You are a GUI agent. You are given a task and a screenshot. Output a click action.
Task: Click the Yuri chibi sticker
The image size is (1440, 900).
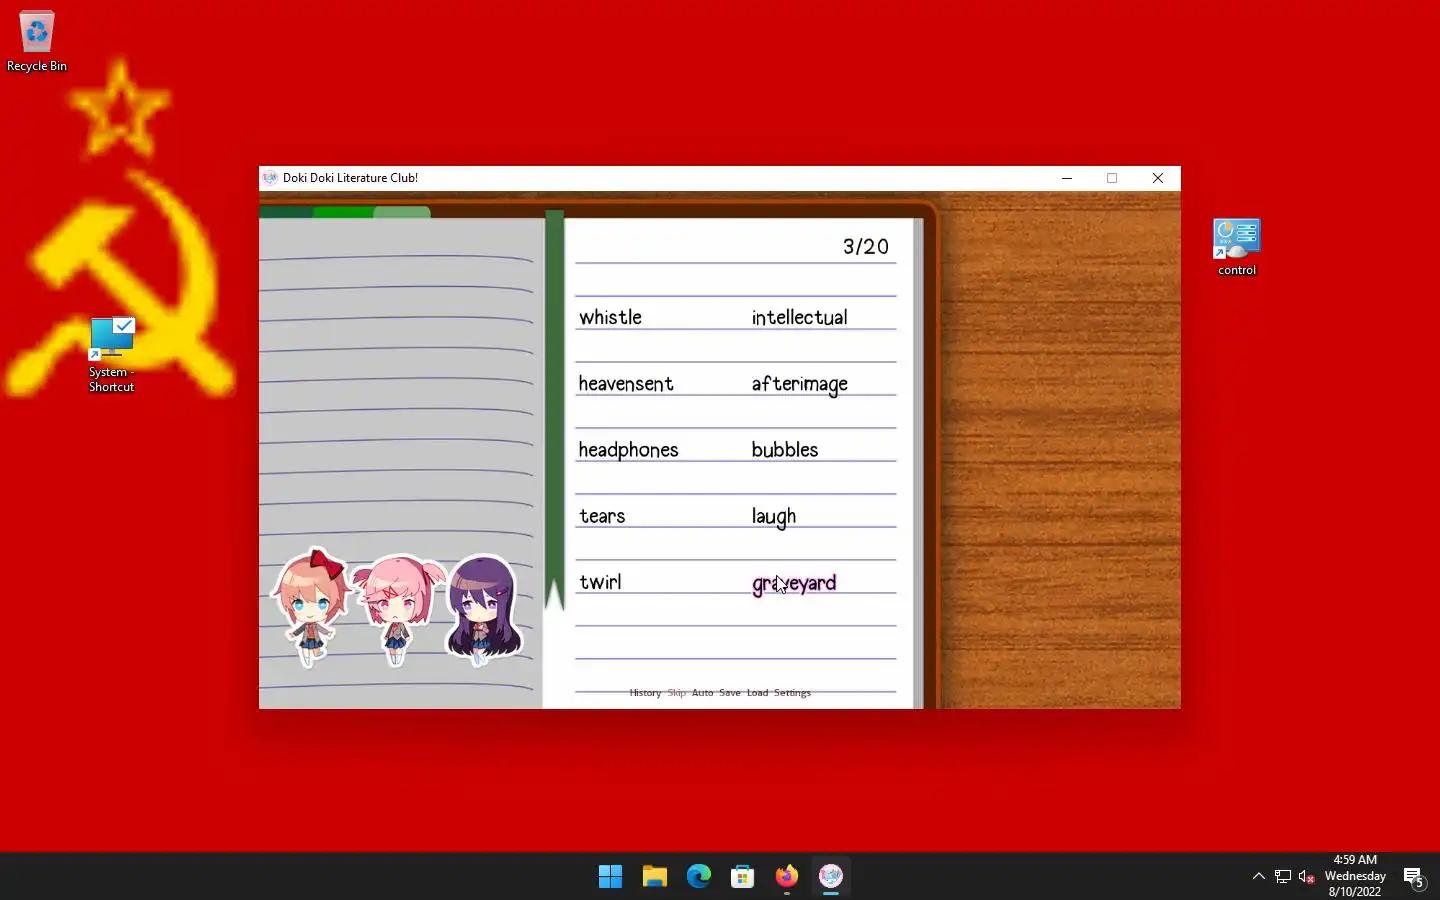click(484, 610)
